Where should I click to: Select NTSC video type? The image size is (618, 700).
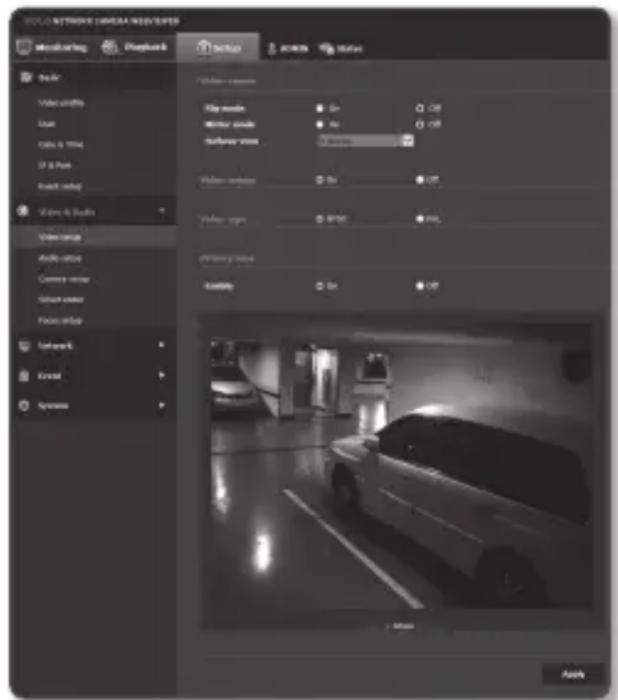(320, 219)
